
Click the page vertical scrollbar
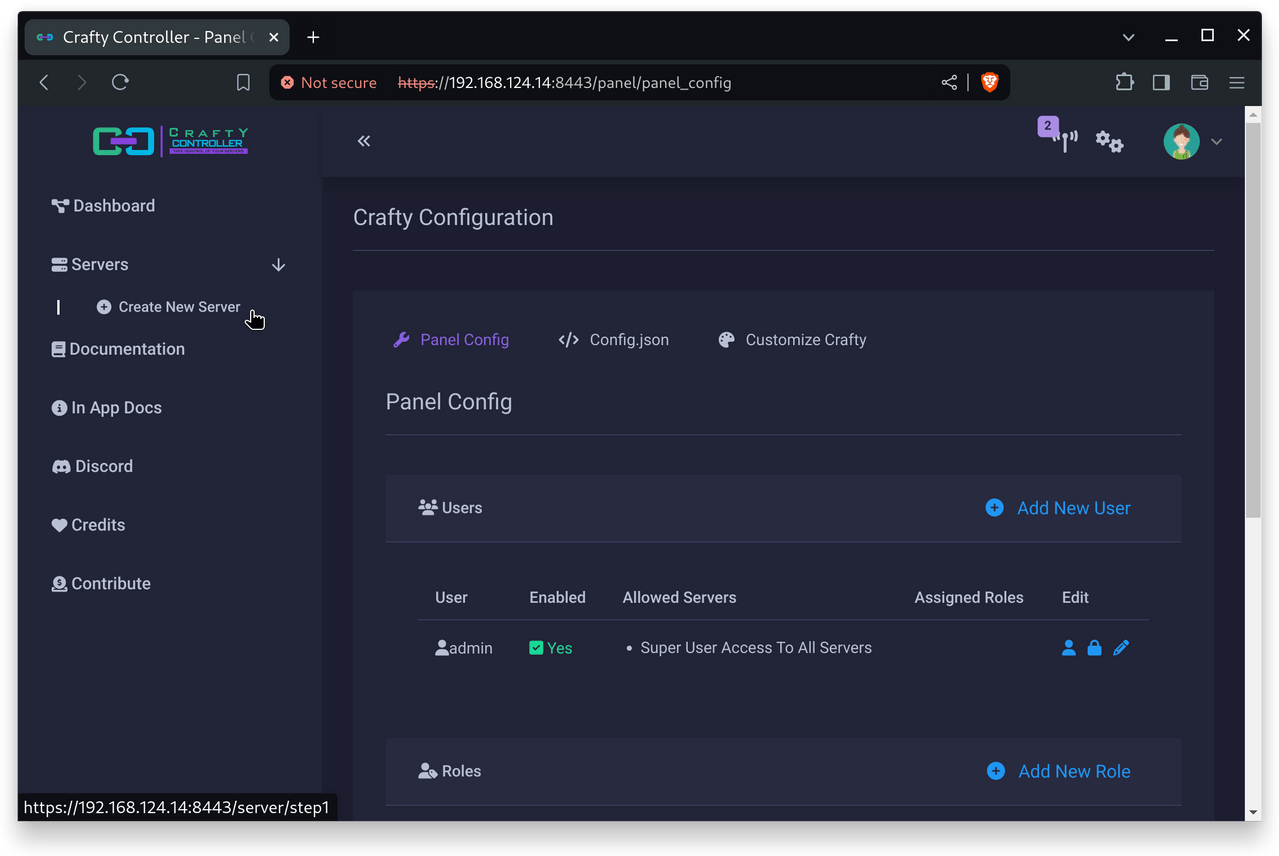(x=1253, y=320)
